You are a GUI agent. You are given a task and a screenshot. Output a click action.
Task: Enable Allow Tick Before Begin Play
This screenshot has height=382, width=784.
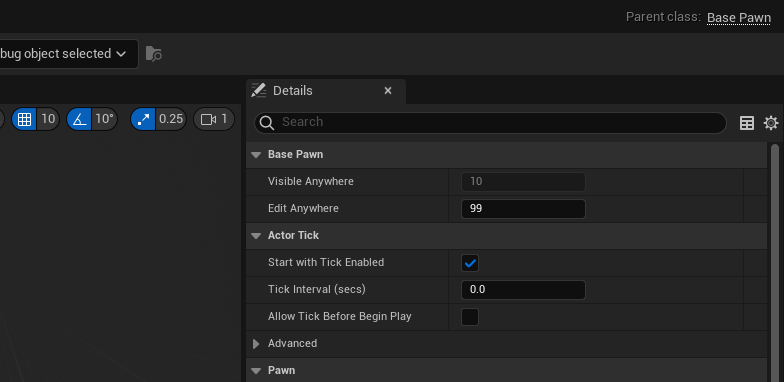[470, 317]
